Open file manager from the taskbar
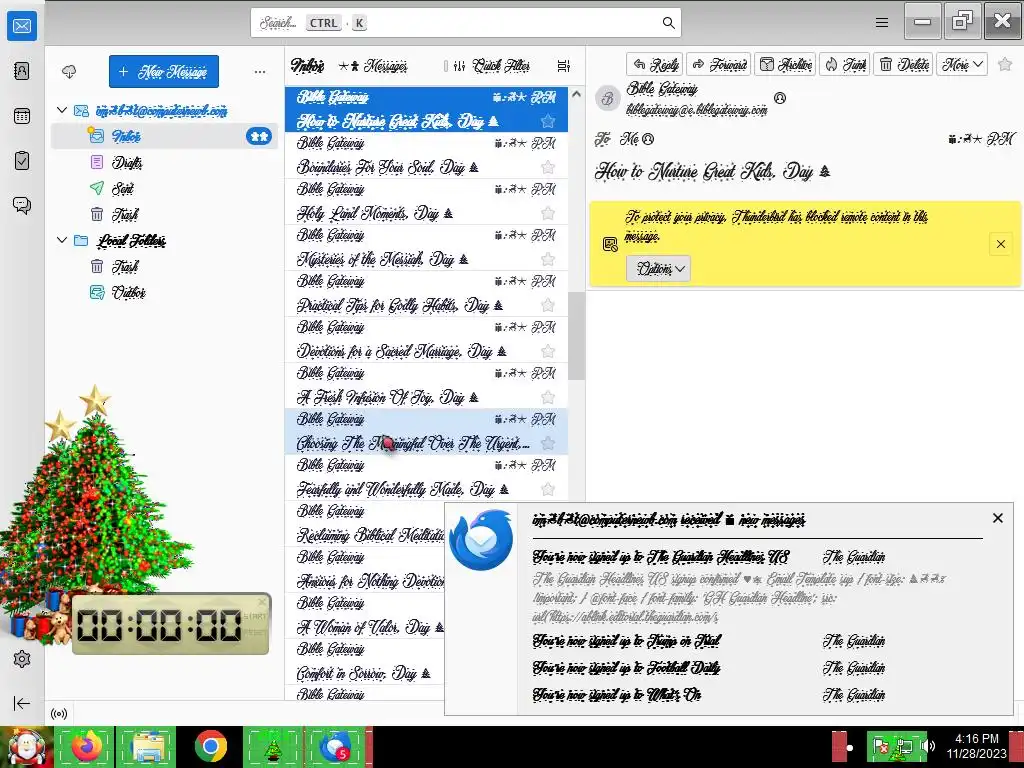1024x768 pixels. coord(147,747)
